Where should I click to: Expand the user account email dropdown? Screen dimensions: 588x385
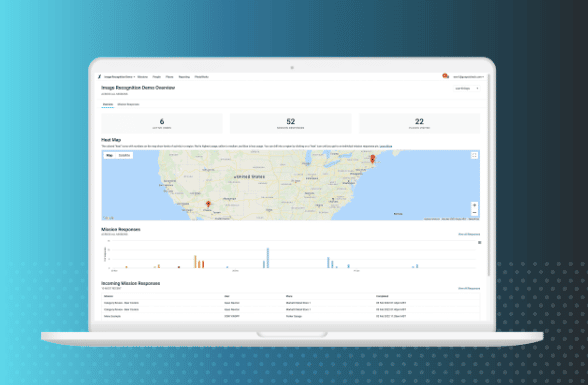pos(468,77)
